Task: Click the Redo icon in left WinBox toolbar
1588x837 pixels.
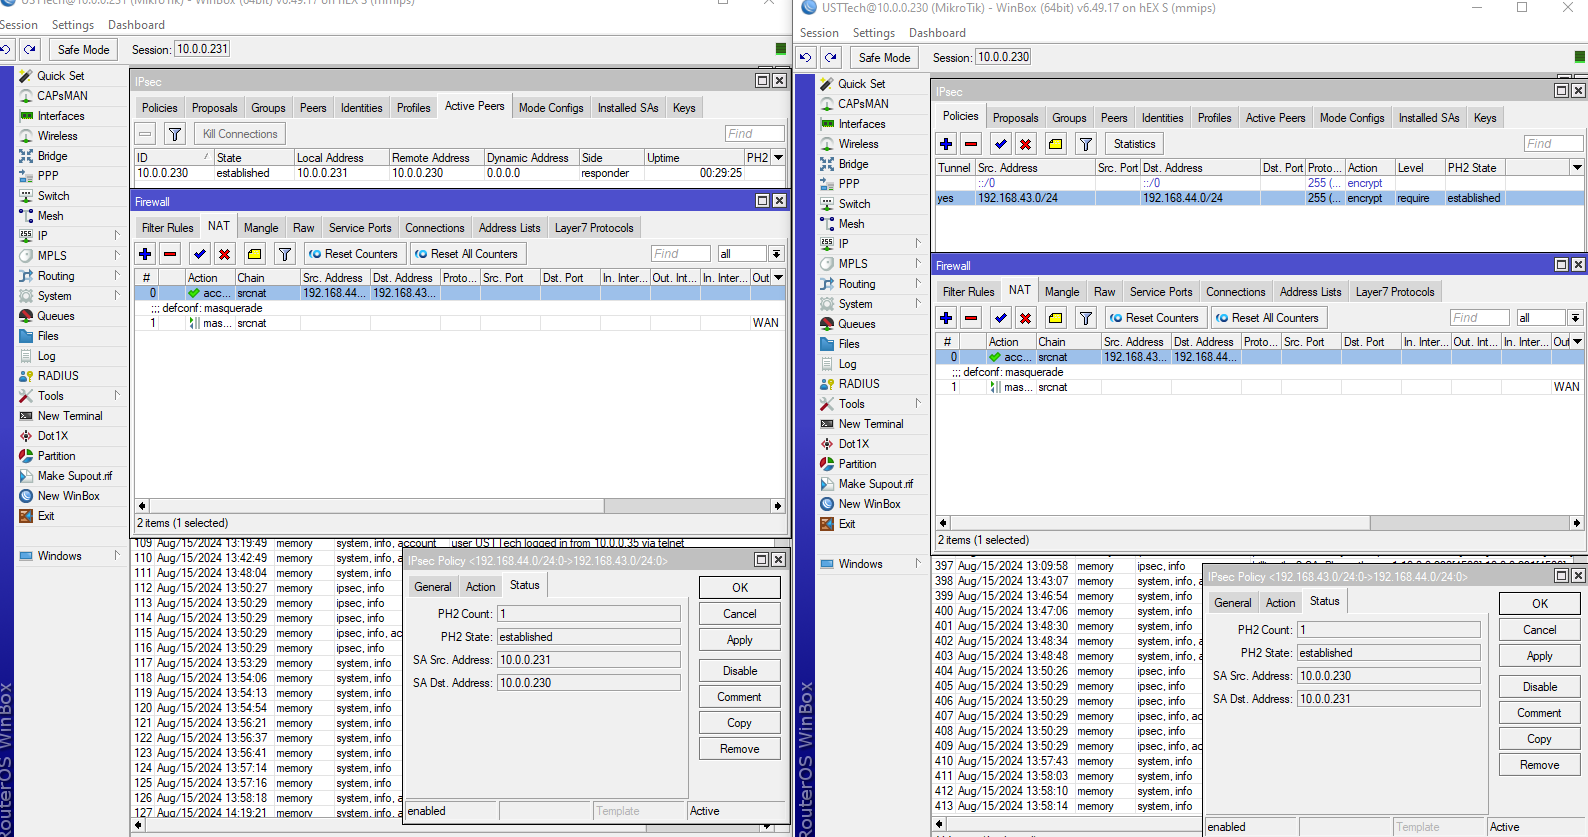Action: 30,50
